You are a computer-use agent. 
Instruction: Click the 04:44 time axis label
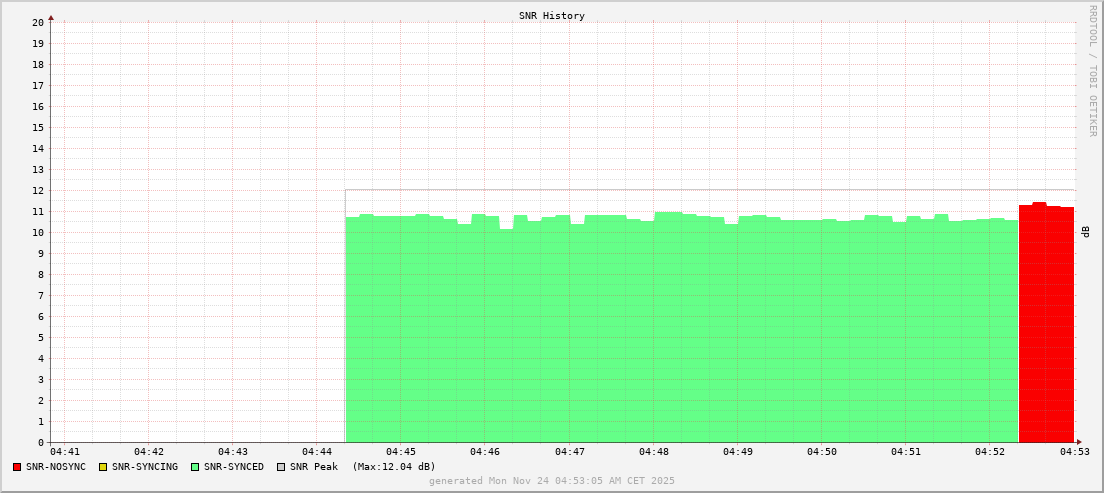[316, 453]
